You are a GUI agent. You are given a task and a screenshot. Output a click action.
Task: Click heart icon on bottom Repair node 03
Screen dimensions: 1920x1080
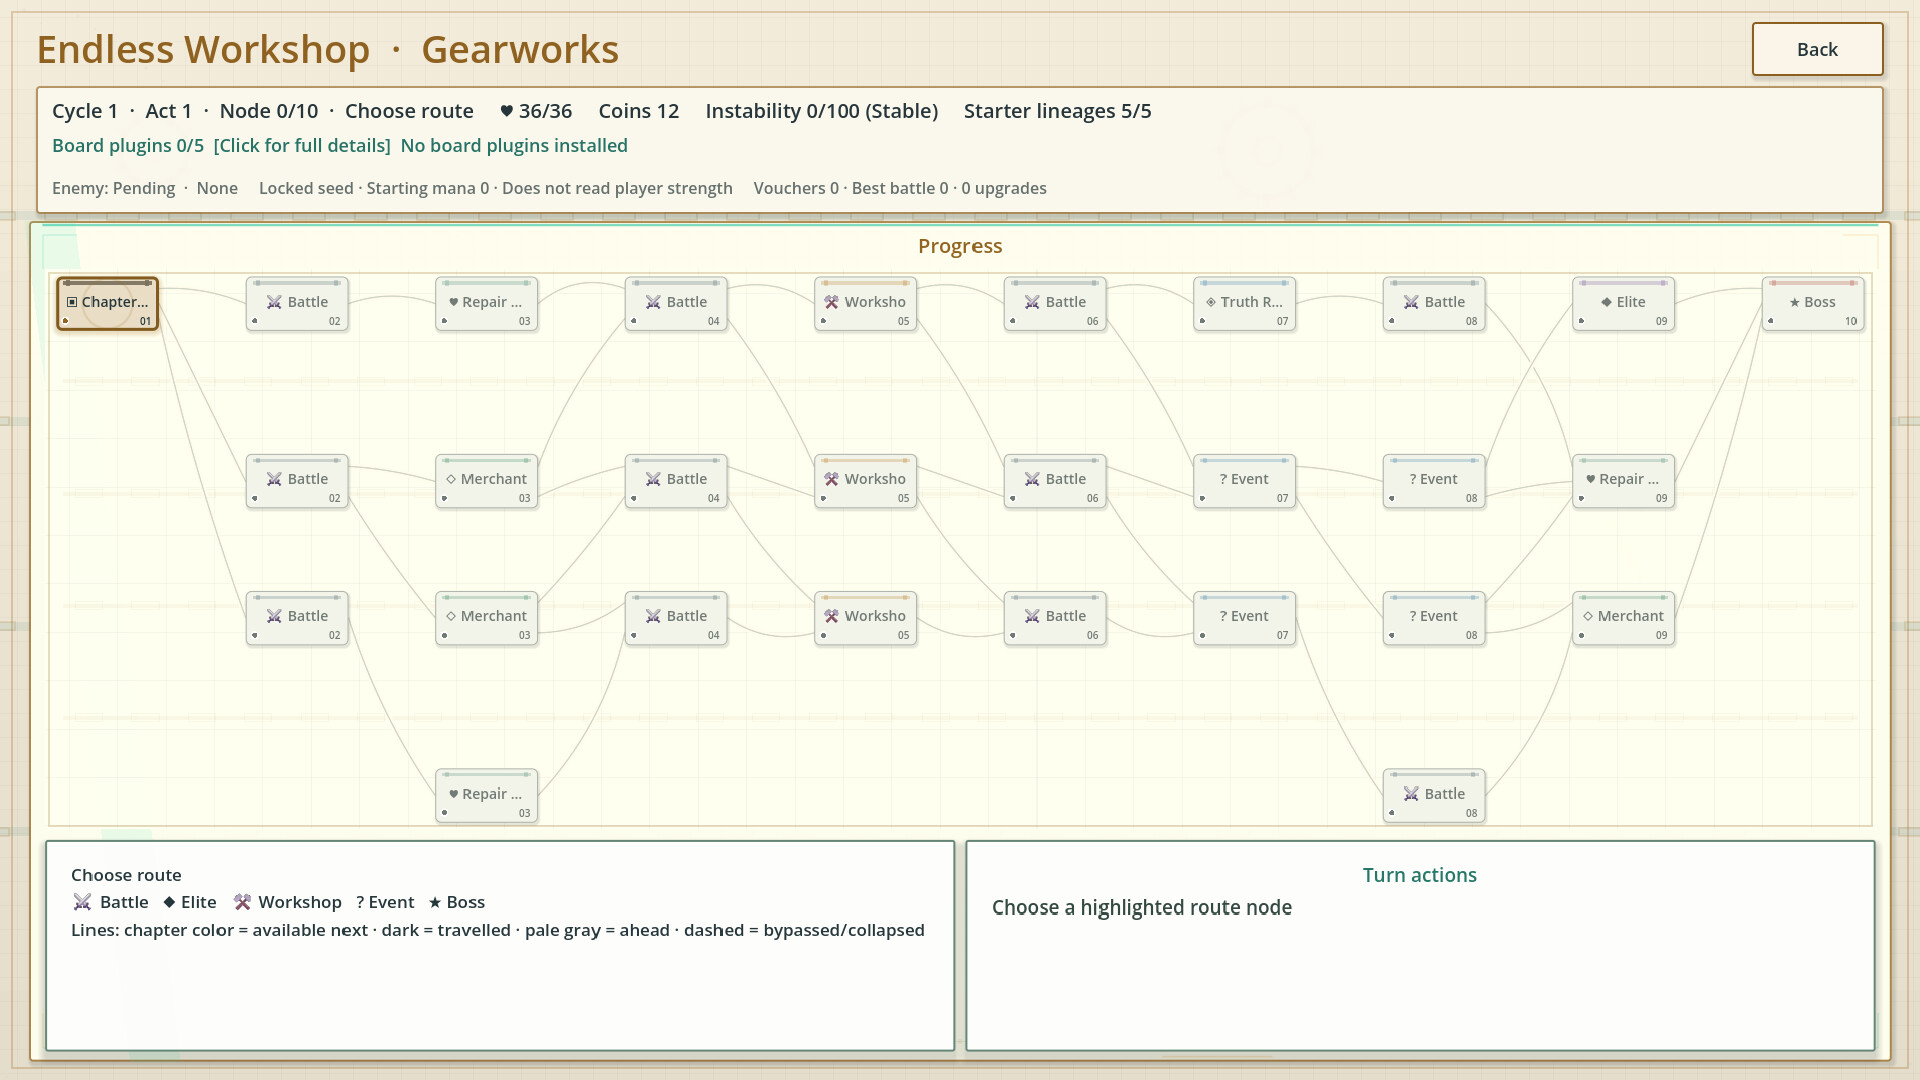click(x=453, y=794)
